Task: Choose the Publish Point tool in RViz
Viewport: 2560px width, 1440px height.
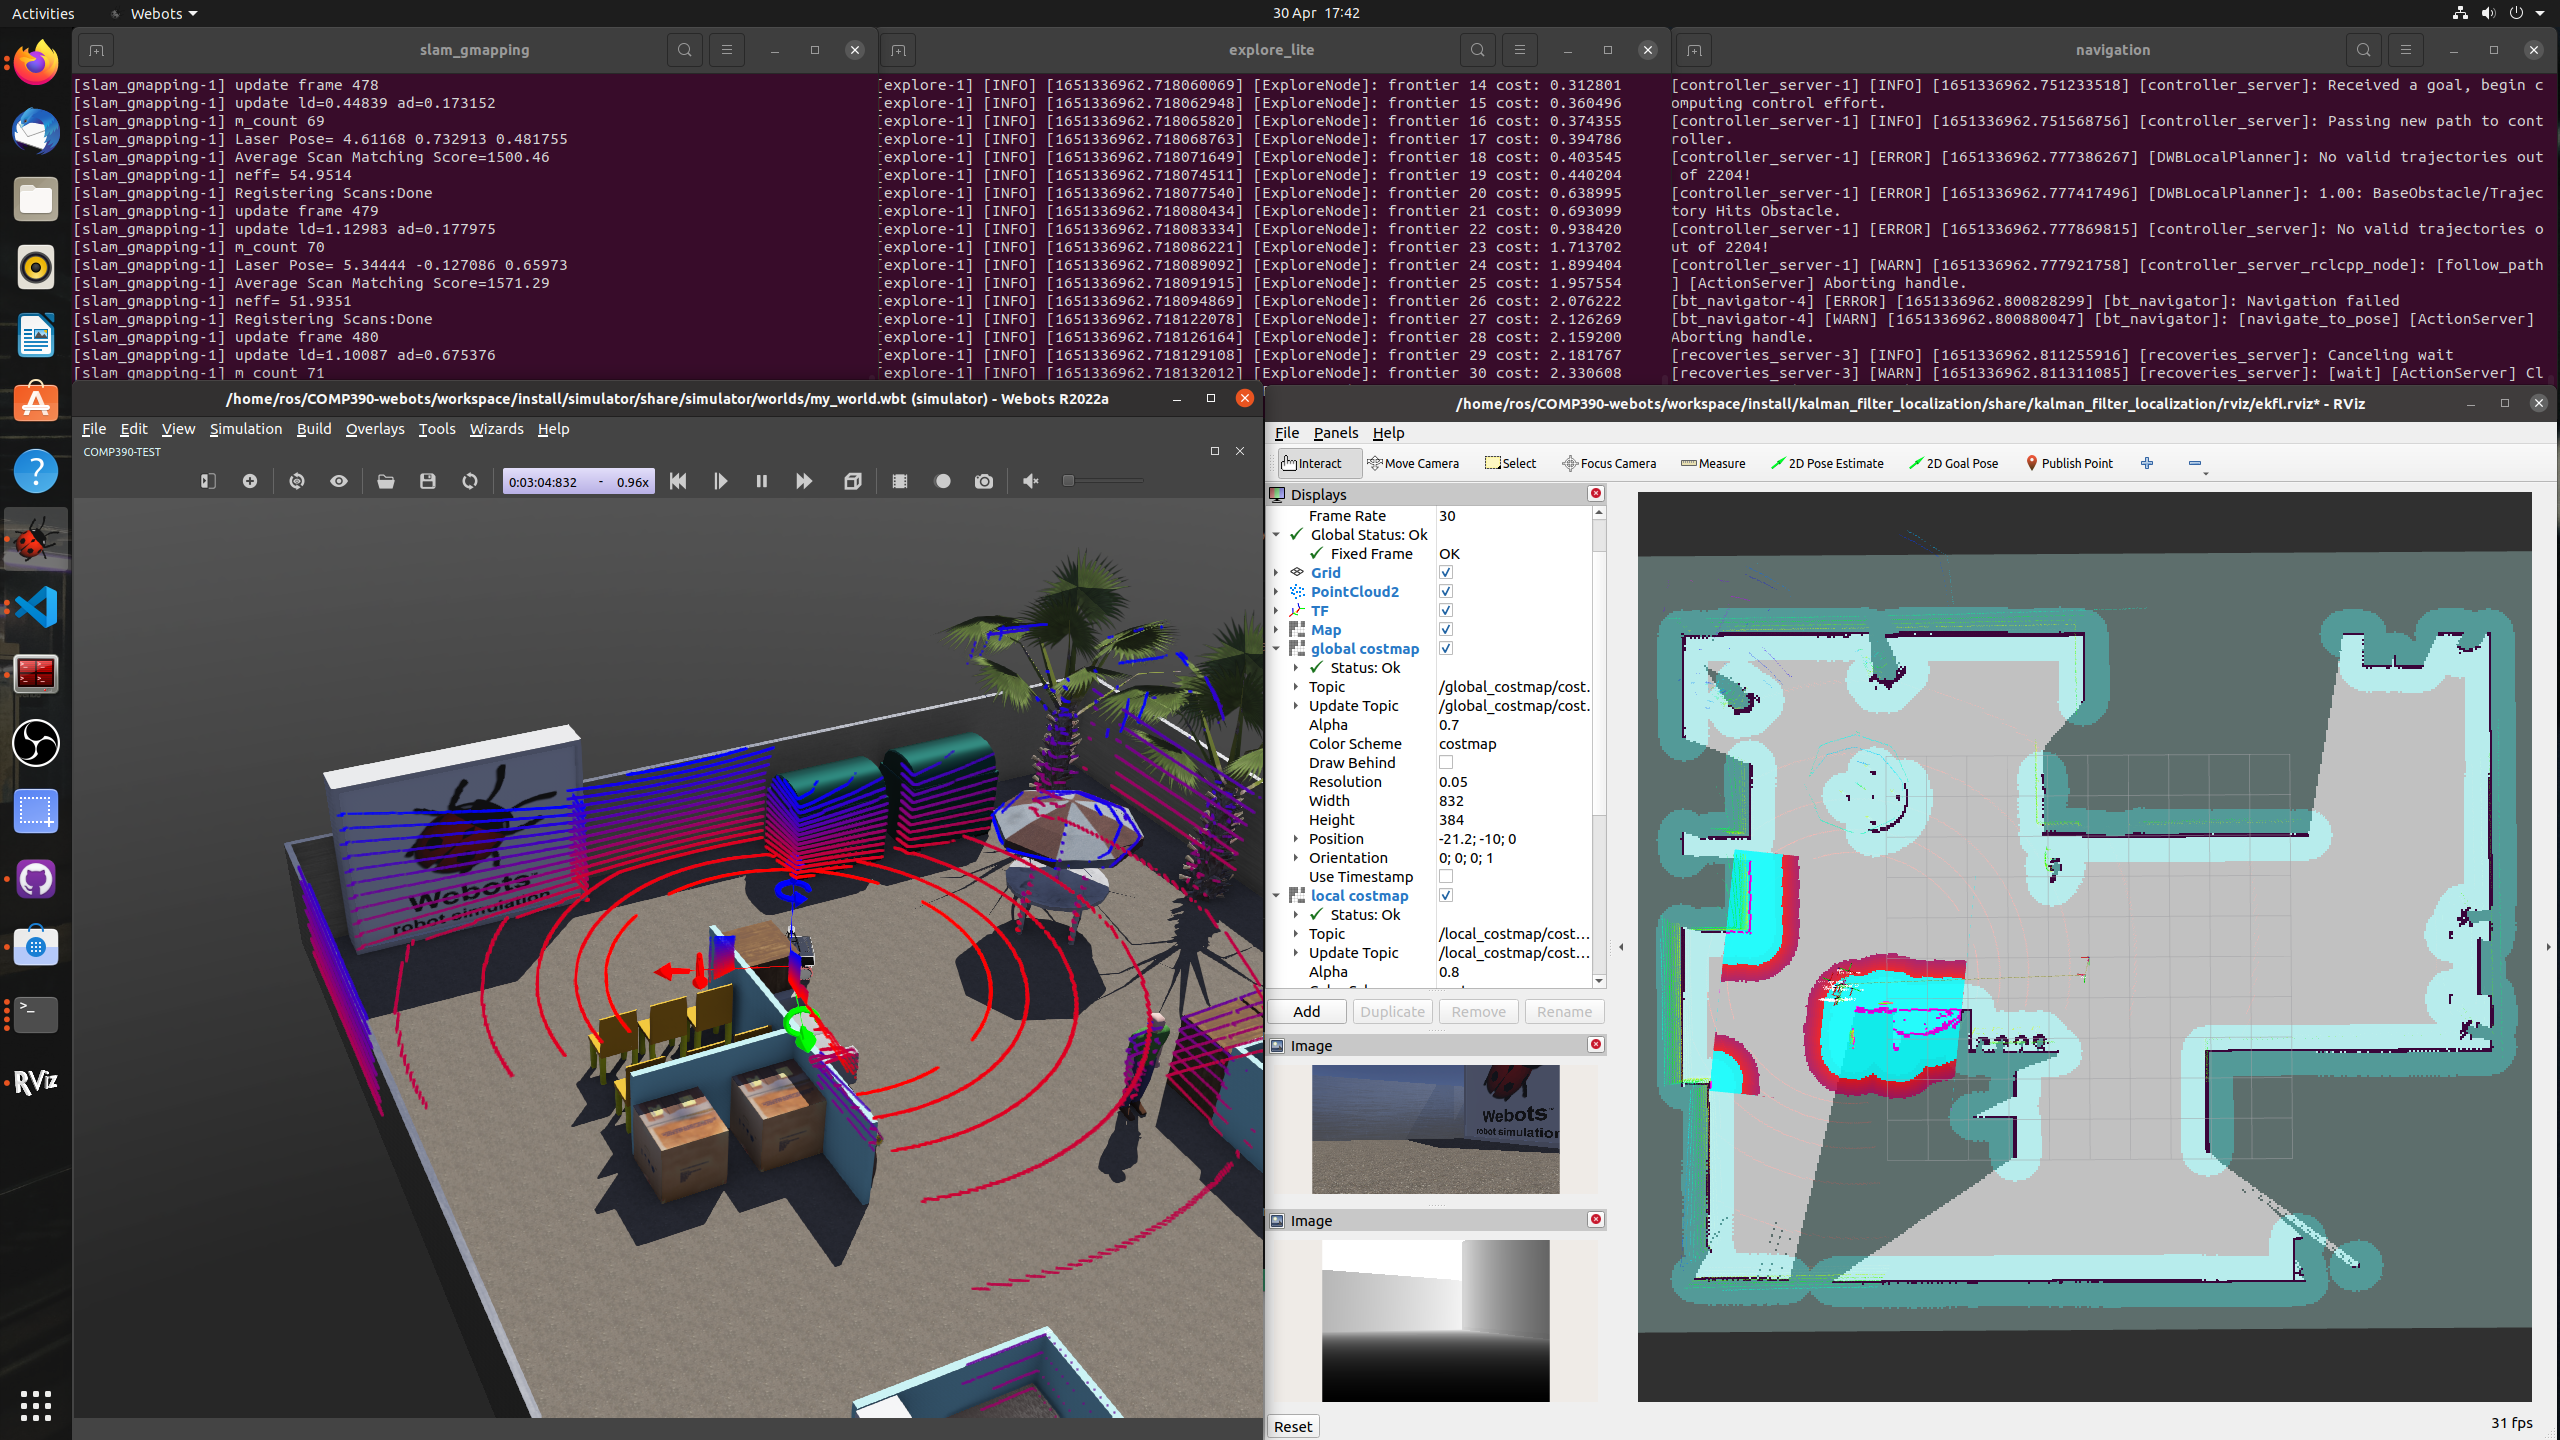Action: coord(2069,463)
